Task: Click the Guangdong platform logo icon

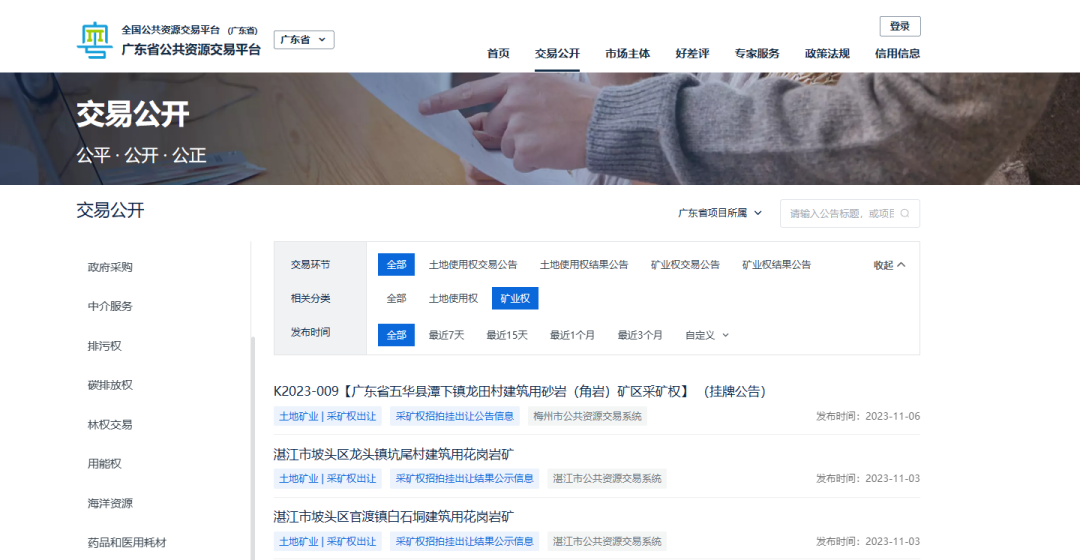Action: [96, 40]
